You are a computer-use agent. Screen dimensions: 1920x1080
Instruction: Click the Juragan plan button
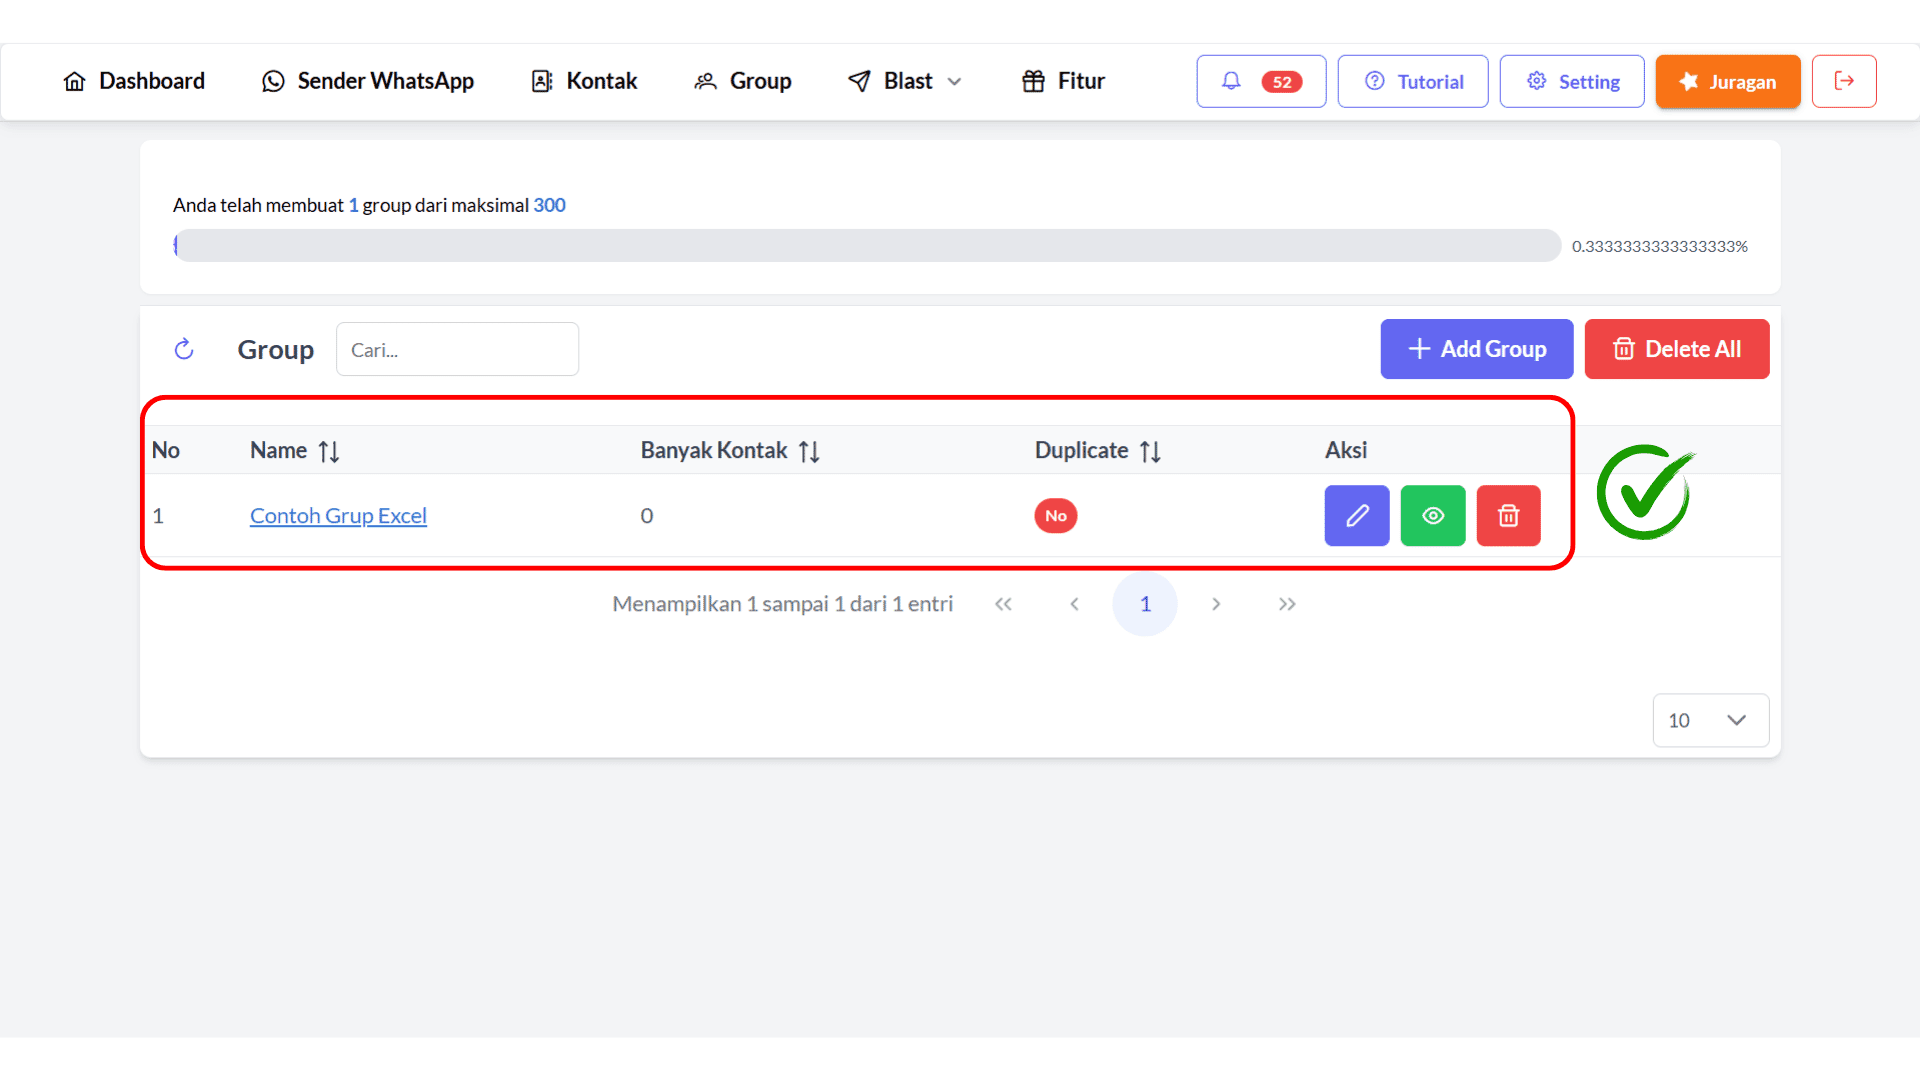point(1728,81)
